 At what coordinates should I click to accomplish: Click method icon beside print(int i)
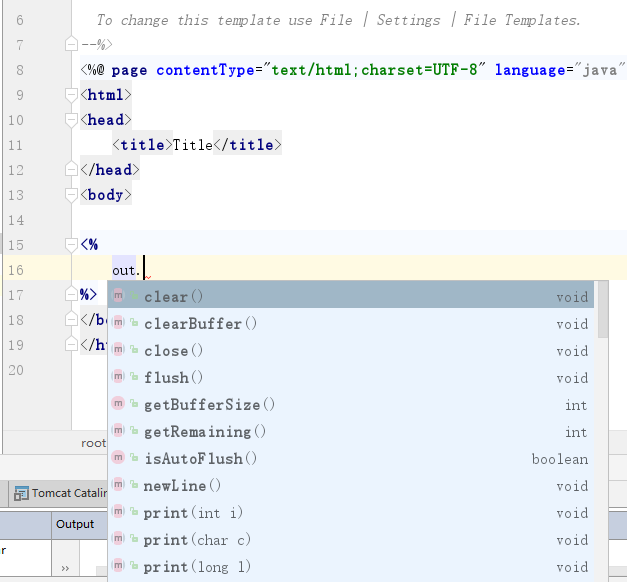coord(118,511)
